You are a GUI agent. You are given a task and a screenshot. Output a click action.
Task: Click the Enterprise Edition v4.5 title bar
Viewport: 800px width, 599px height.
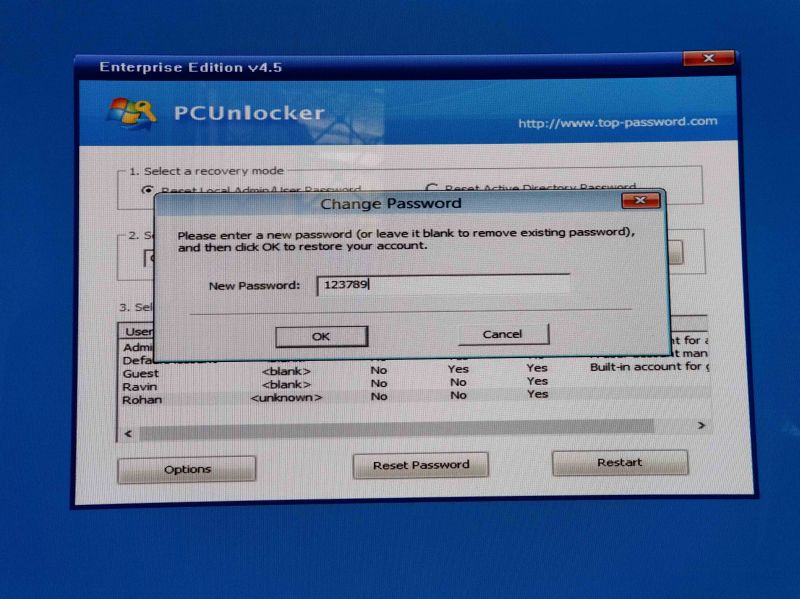click(x=378, y=67)
